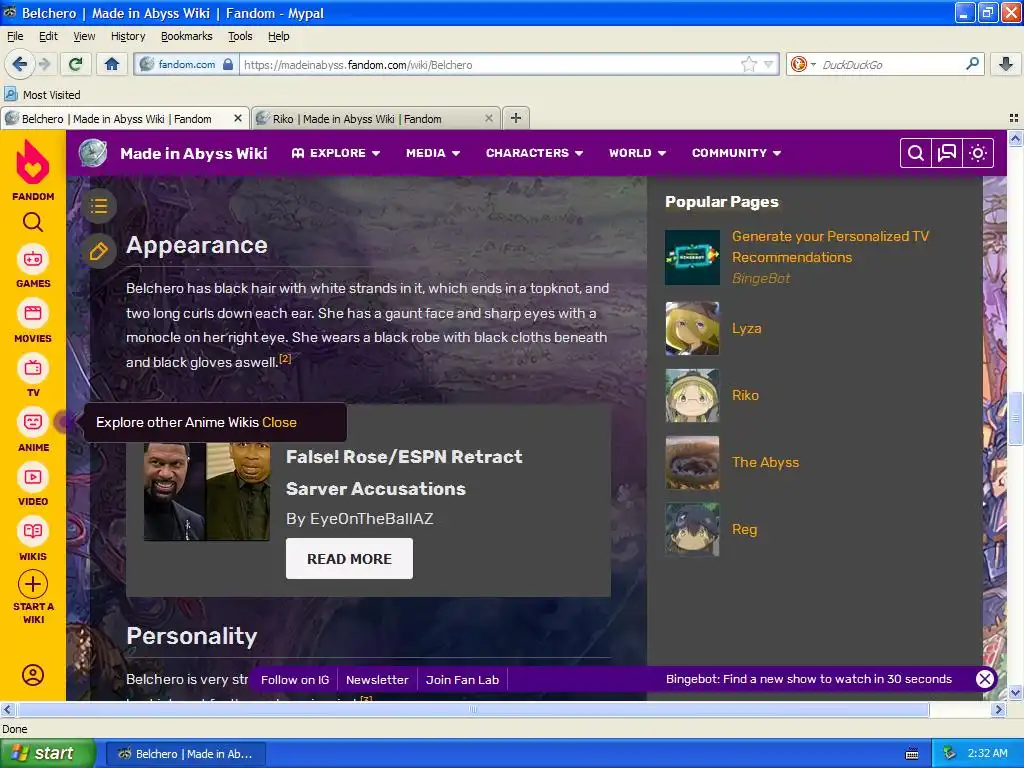The height and width of the screenshot is (768, 1024).
Task: Open the downloads arrow icon
Action: pyautogui.click(x=1006, y=64)
